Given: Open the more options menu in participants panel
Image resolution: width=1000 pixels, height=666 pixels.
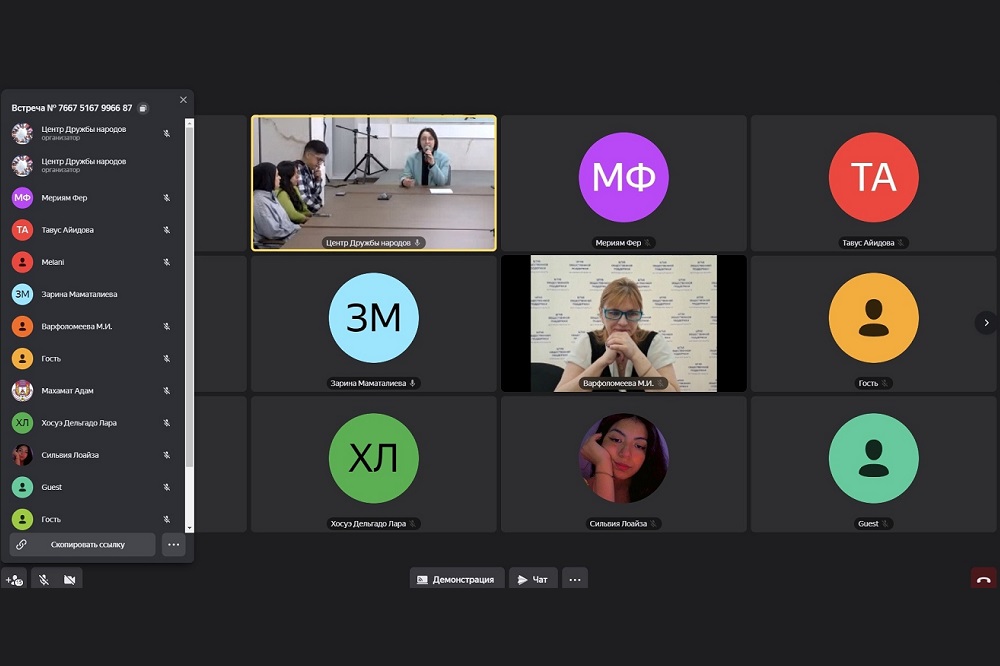Looking at the screenshot, I should pos(173,544).
